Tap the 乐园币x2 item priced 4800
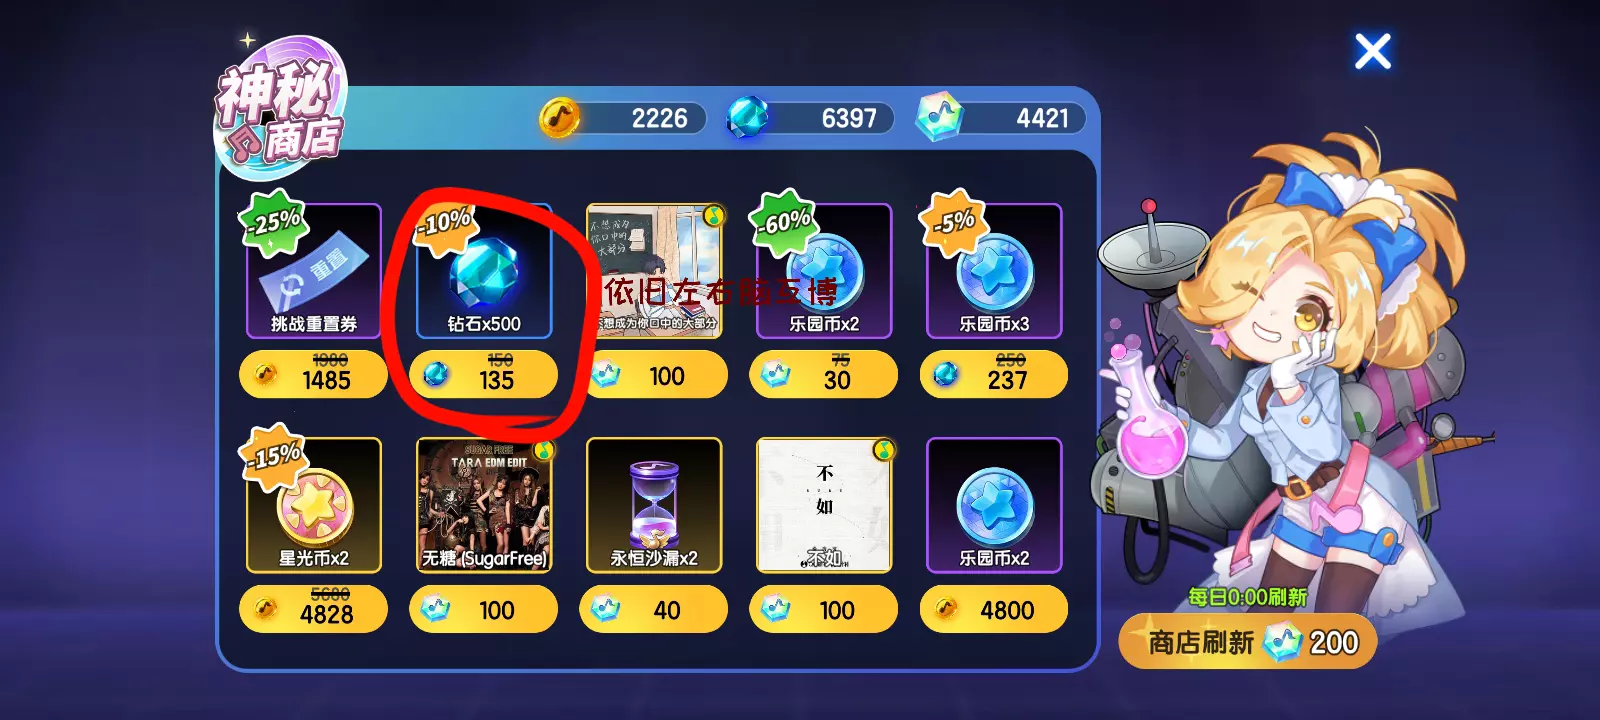Screen dimensions: 1600x720 994,505
